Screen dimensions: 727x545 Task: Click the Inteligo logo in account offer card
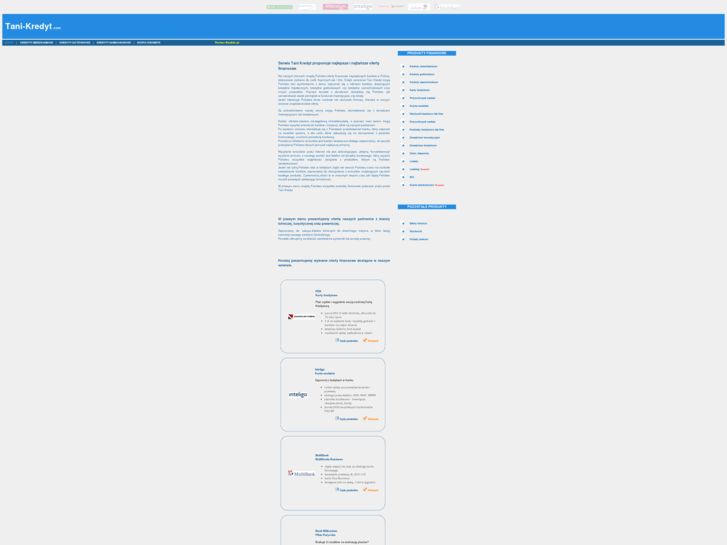[x=298, y=394]
